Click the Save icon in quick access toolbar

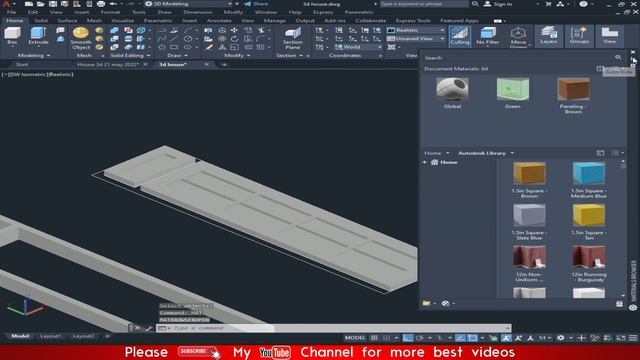[x=53, y=4]
